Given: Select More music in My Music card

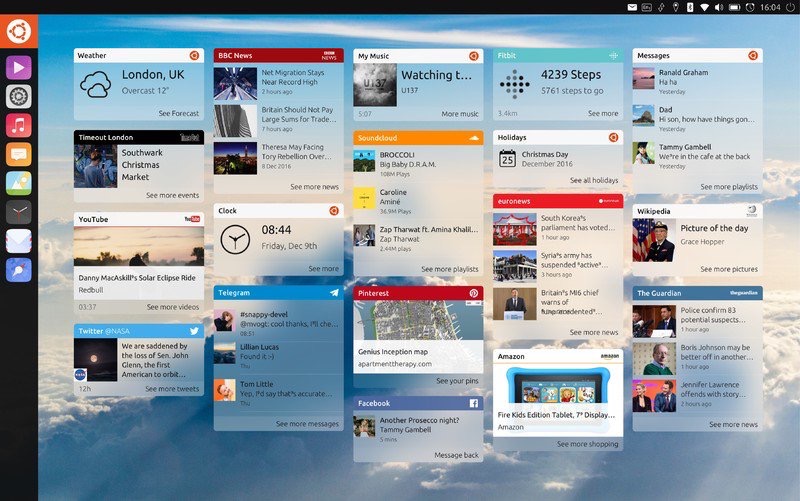Looking at the screenshot, I should pyautogui.click(x=460, y=114).
